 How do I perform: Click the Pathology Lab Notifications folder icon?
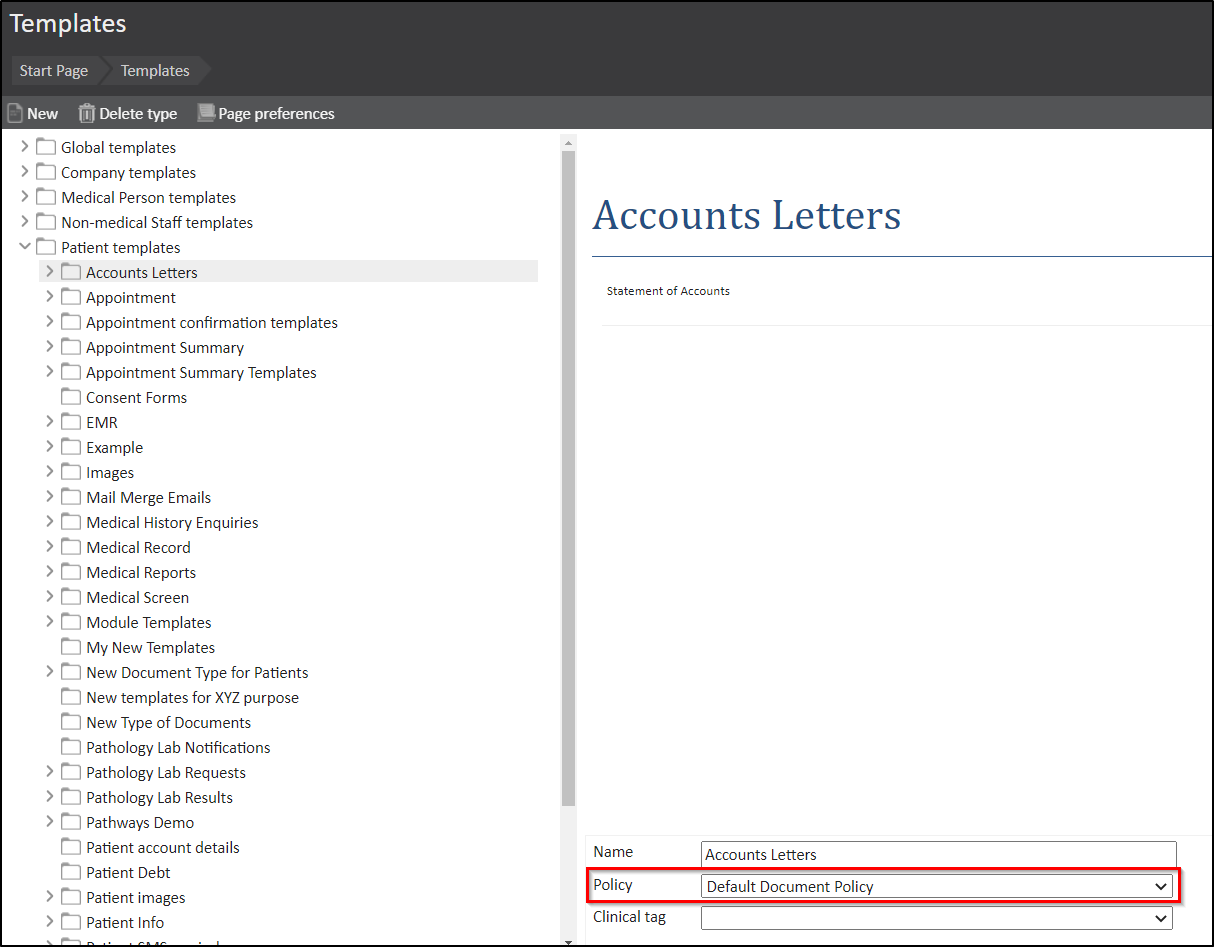pyautogui.click(x=71, y=747)
